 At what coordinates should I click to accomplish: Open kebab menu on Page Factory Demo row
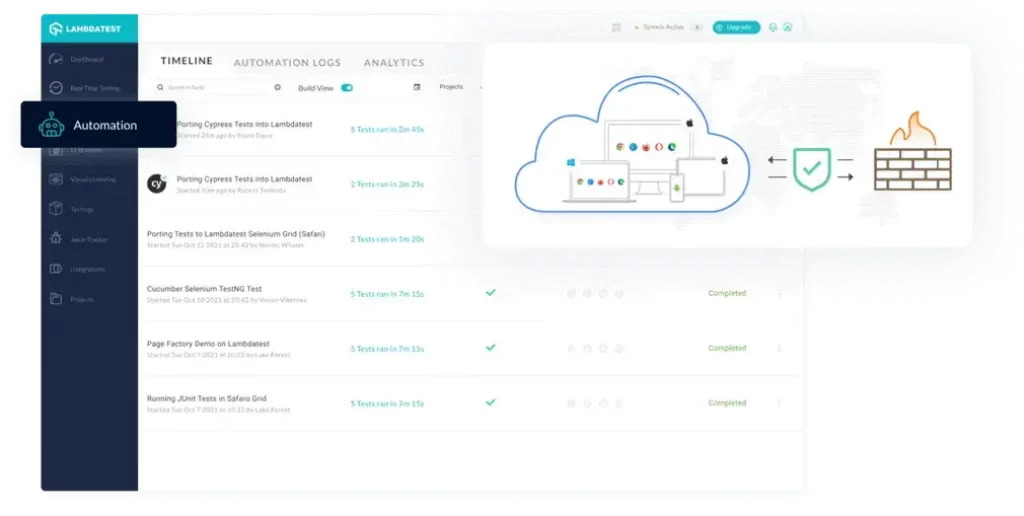click(x=779, y=348)
